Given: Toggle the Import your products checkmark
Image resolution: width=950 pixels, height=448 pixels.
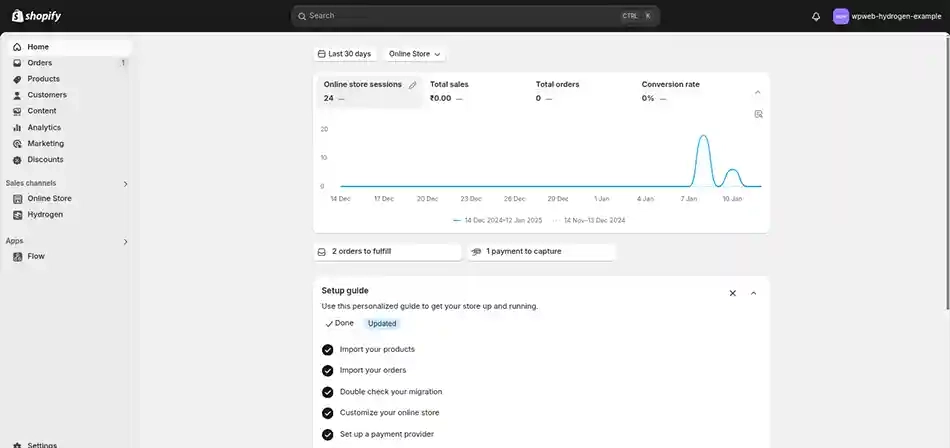Looking at the screenshot, I should tap(327, 350).
